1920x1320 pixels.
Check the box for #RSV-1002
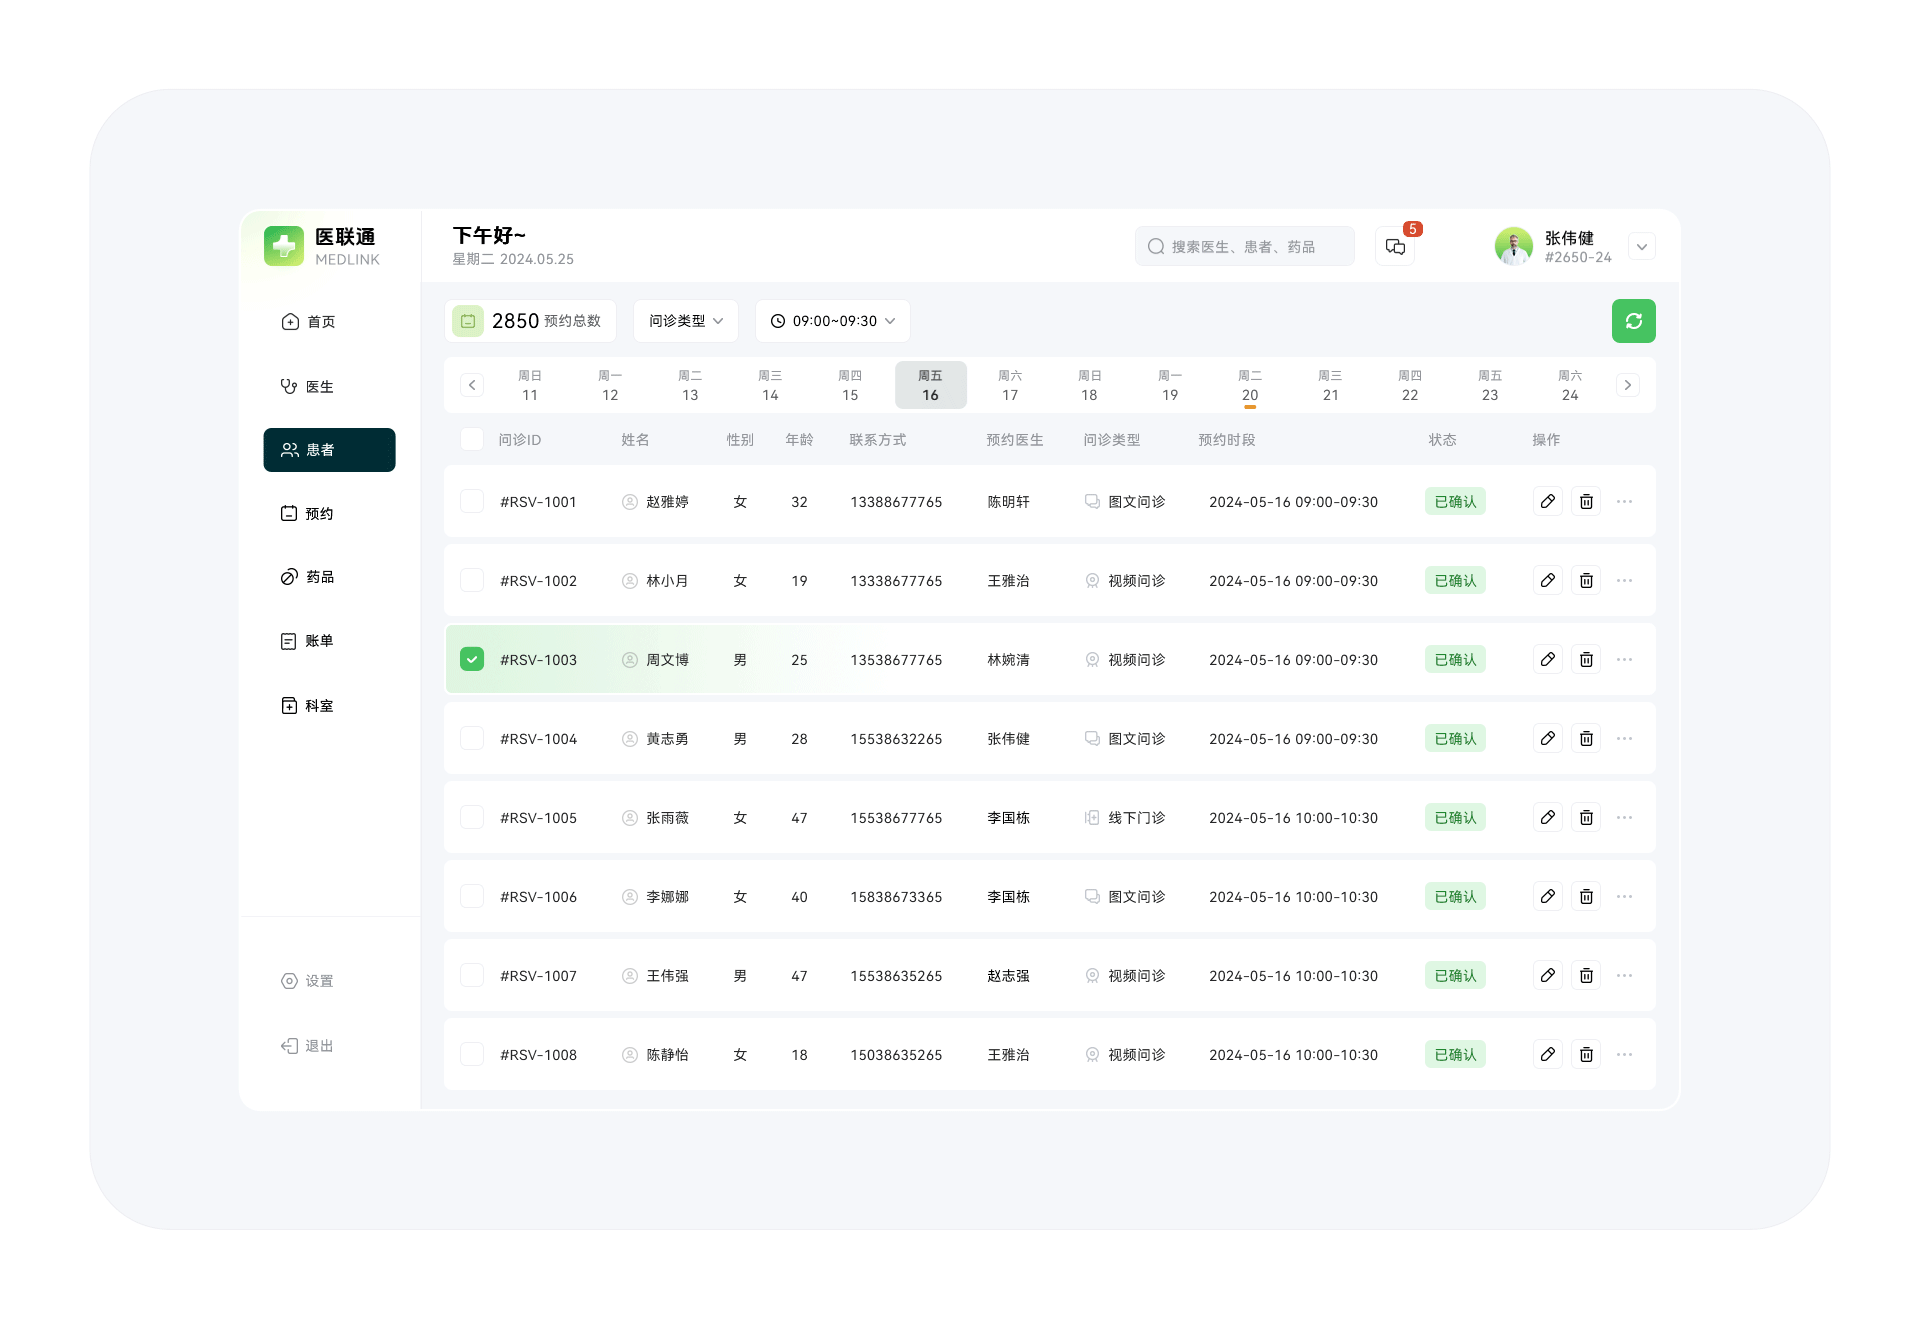pos(472,580)
